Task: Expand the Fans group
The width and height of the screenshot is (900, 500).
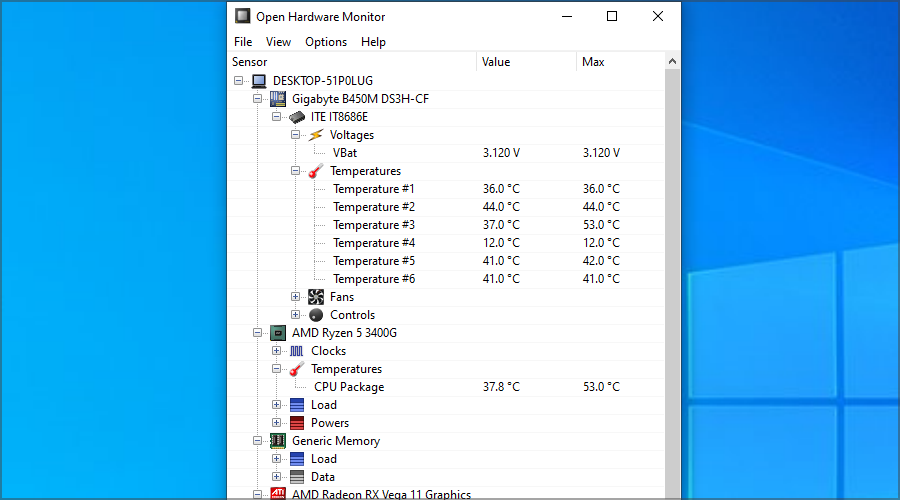Action: point(296,297)
